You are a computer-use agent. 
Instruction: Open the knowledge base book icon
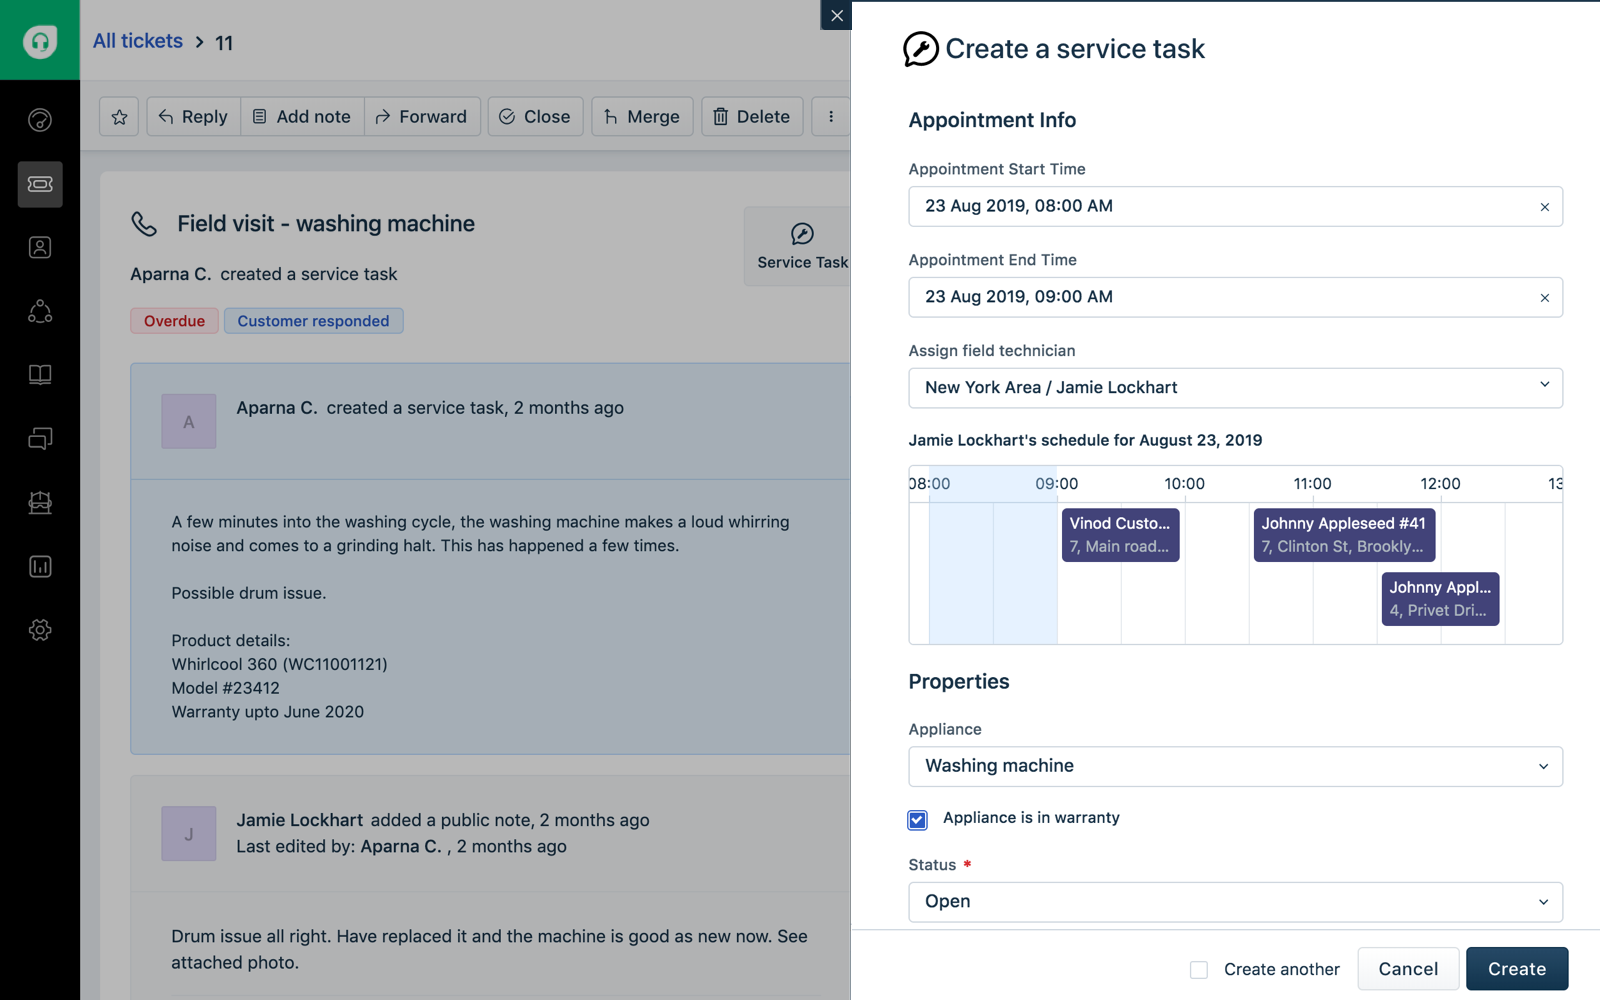[x=40, y=375]
